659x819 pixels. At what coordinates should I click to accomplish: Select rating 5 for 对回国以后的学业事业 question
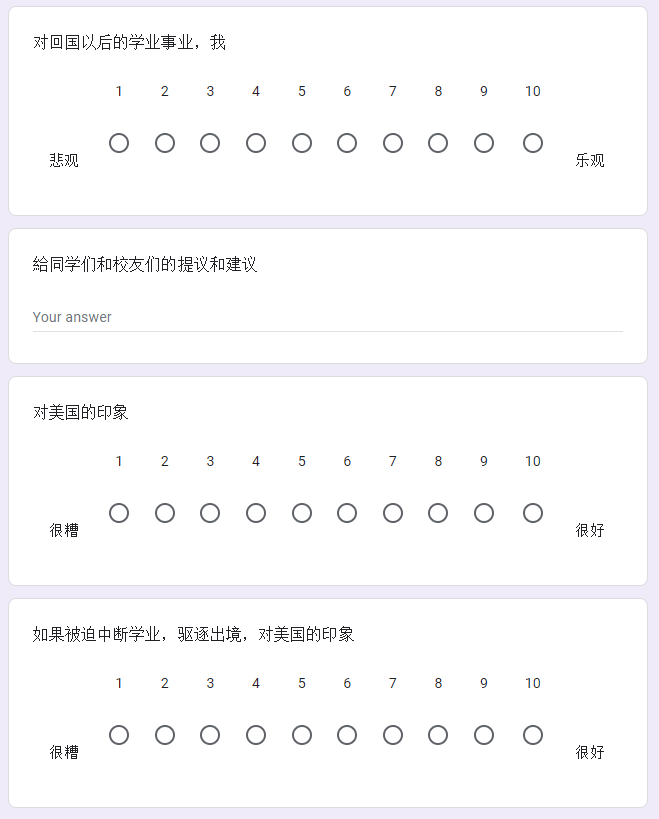302,143
